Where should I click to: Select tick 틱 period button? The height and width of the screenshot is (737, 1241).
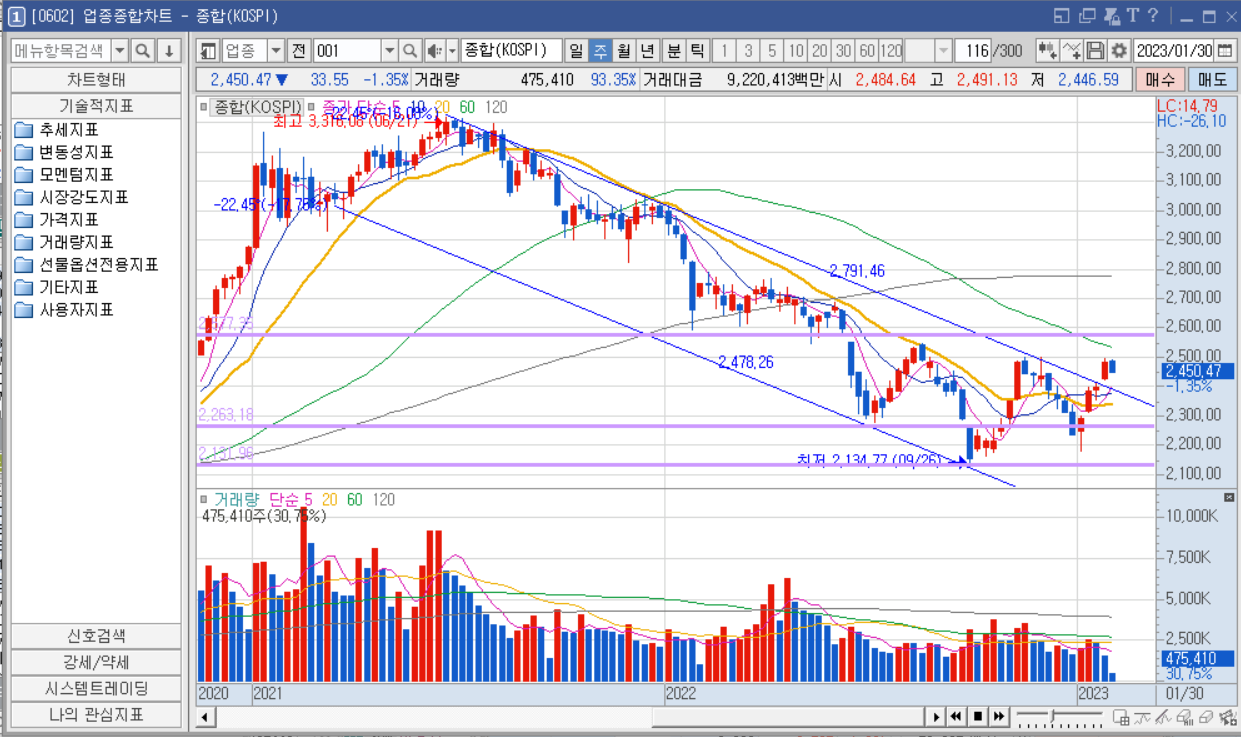(698, 51)
